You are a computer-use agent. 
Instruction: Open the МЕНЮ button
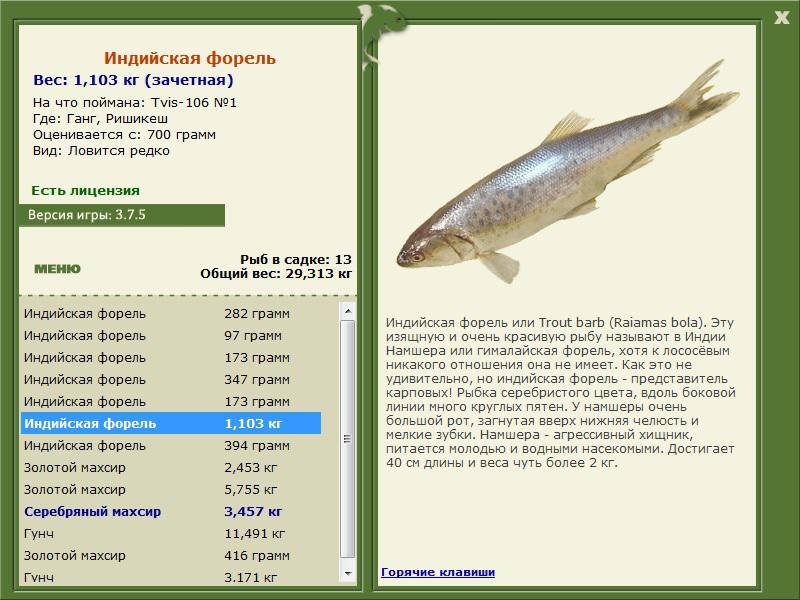point(57,269)
